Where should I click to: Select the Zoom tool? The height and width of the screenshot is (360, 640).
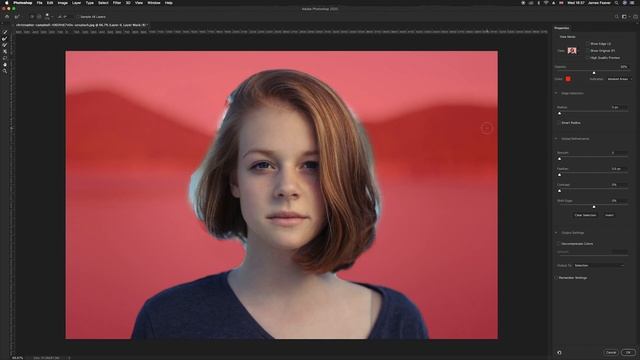[x=5, y=71]
